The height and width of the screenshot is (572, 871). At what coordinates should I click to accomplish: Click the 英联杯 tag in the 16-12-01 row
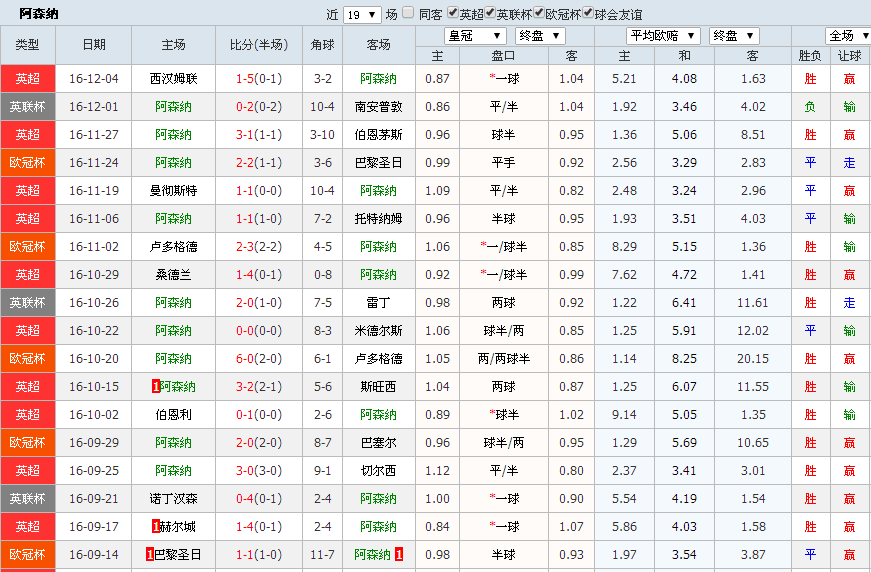28,107
